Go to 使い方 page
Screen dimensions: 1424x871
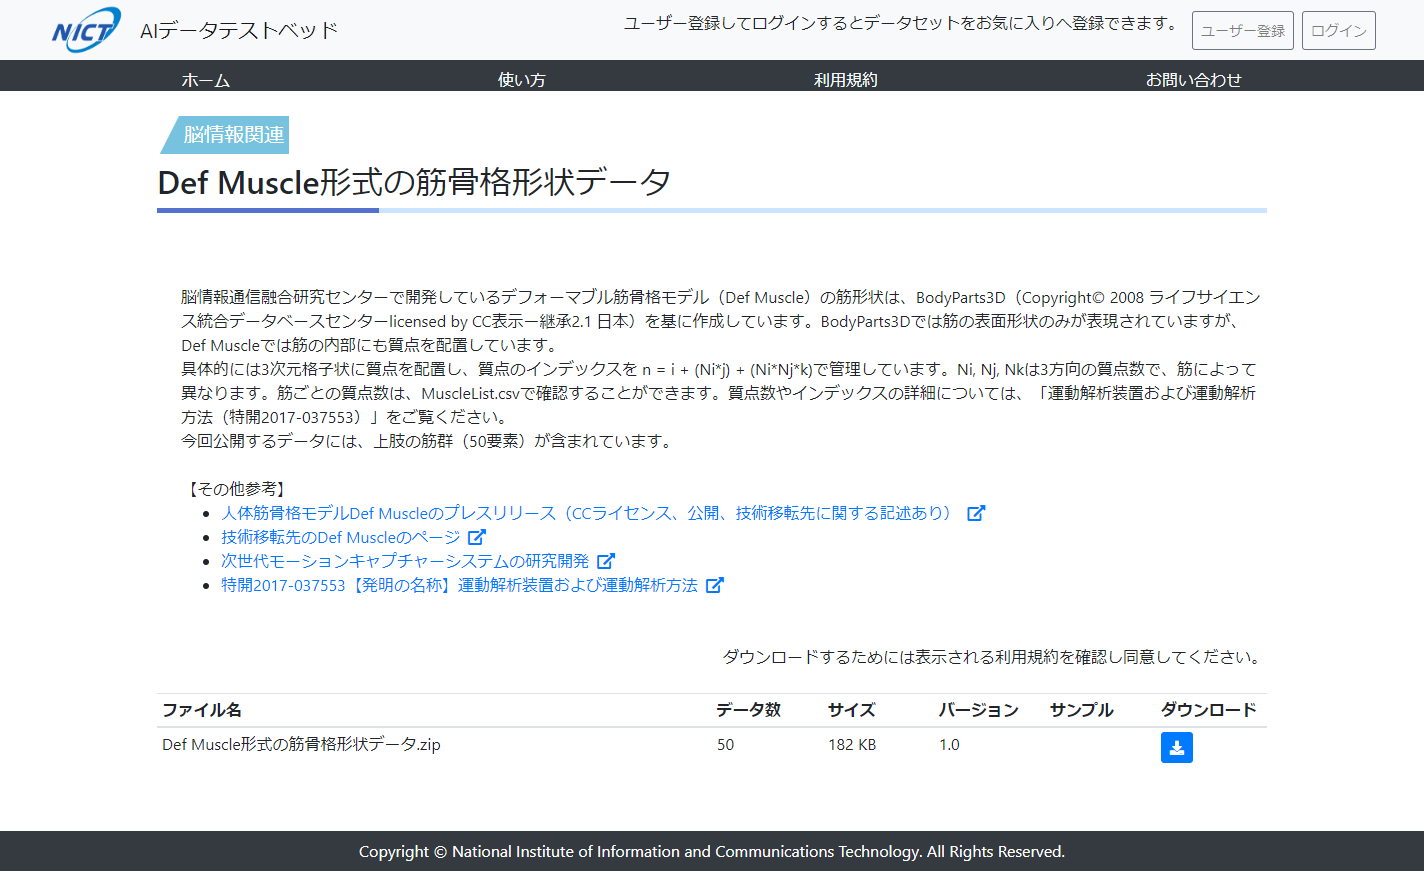click(x=522, y=80)
